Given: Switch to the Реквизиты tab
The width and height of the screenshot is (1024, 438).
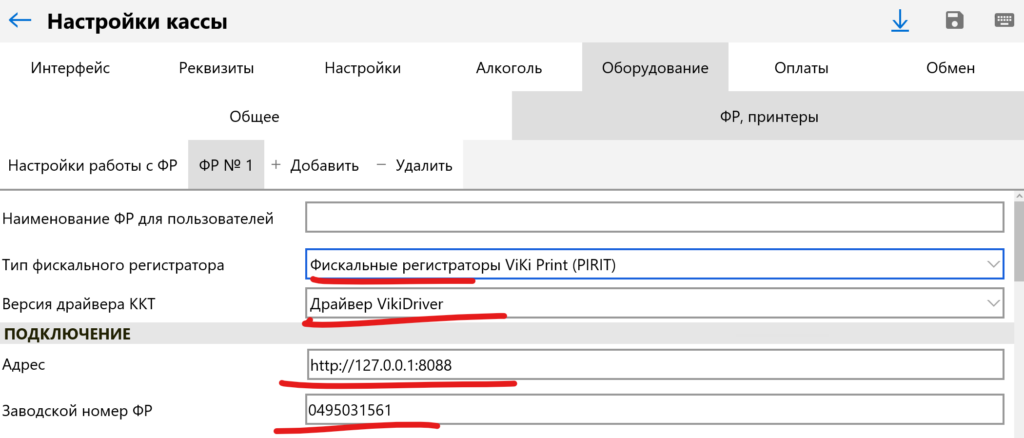Looking at the screenshot, I should tap(216, 68).
